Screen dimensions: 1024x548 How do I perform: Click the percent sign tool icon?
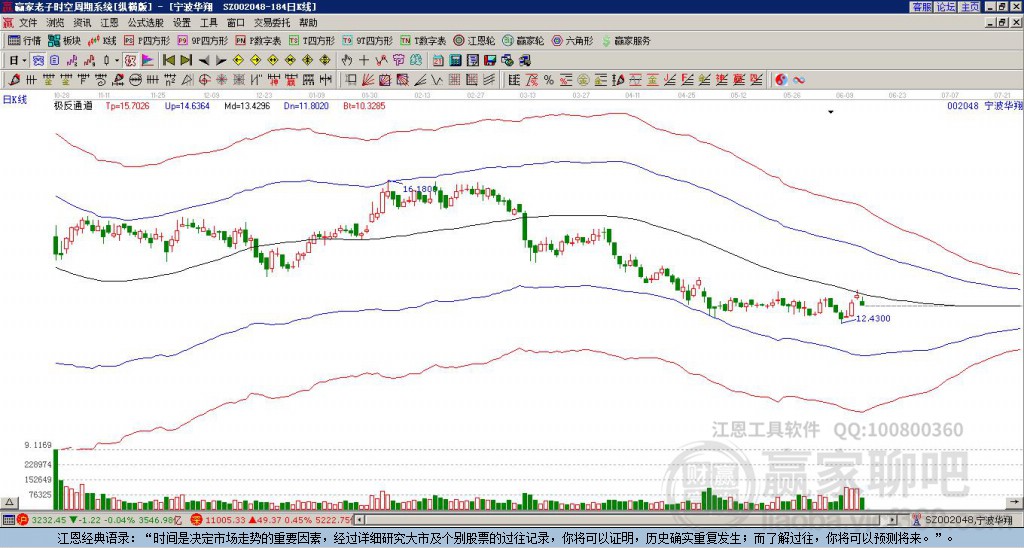coord(549,80)
